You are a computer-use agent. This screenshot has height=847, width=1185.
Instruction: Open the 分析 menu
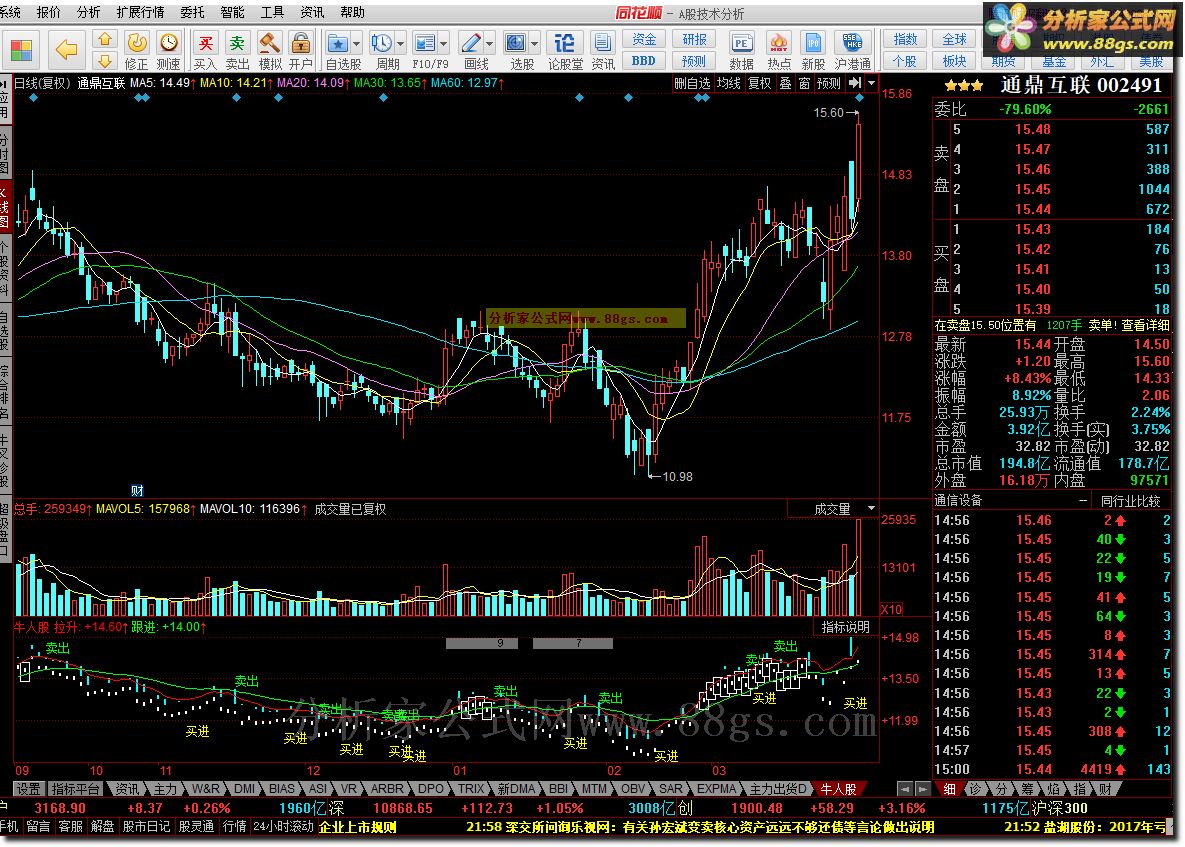88,12
